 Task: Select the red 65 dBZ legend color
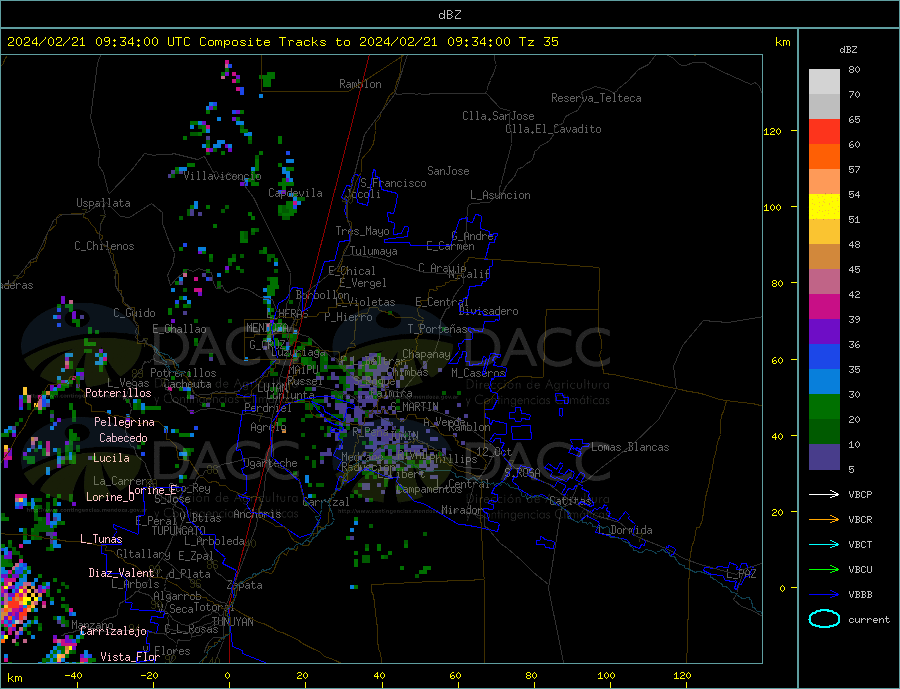[x=824, y=131]
